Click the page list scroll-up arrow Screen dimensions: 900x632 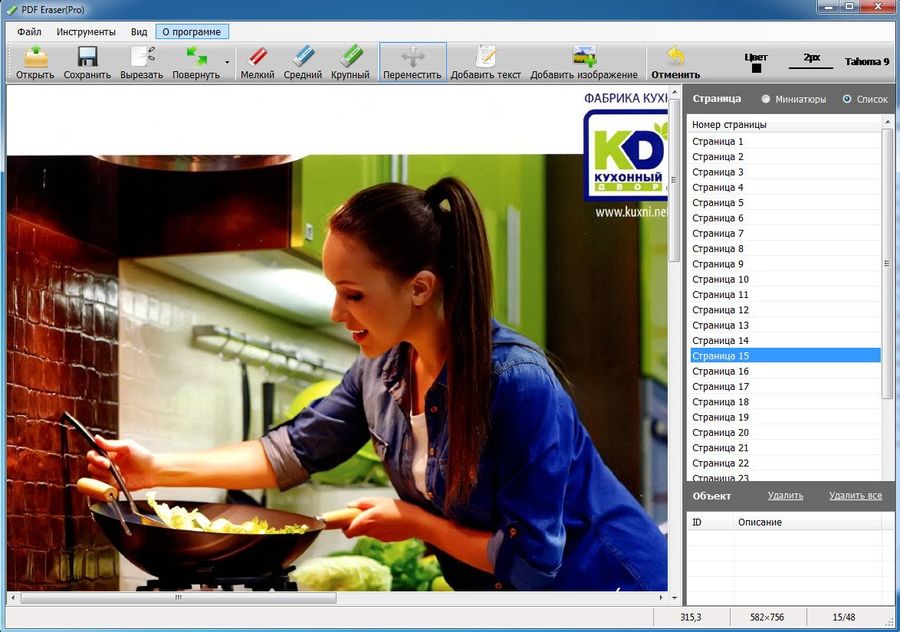(x=887, y=122)
